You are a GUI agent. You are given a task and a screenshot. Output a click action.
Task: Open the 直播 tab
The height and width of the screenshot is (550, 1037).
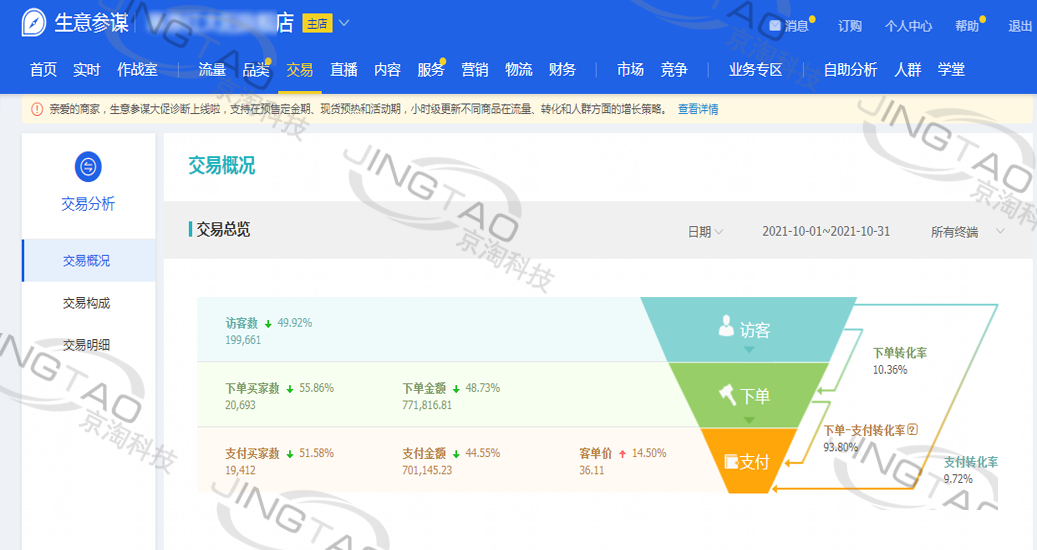[344, 69]
